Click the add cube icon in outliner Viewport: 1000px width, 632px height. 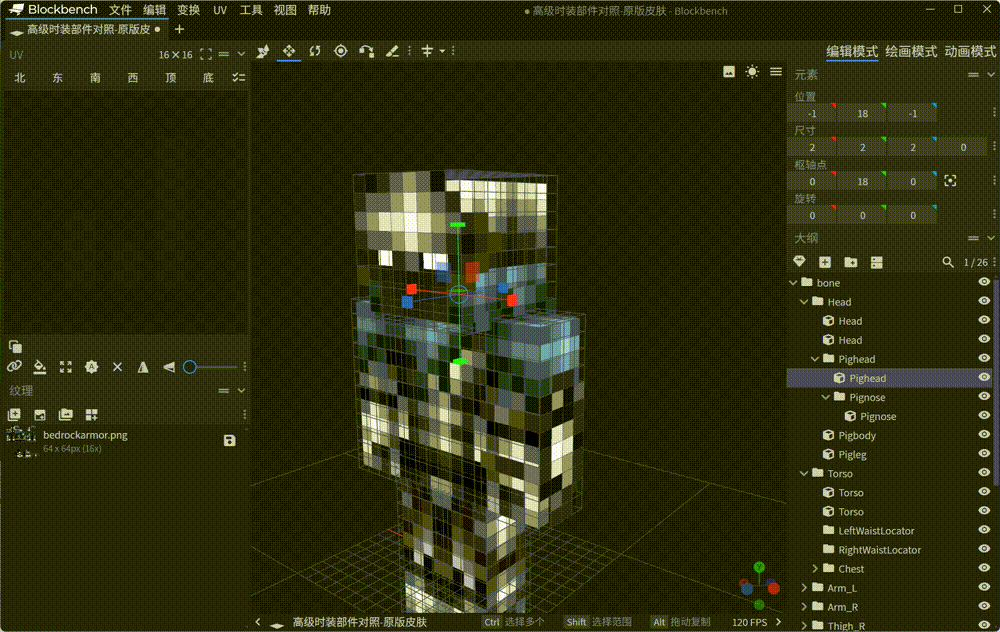pos(825,262)
